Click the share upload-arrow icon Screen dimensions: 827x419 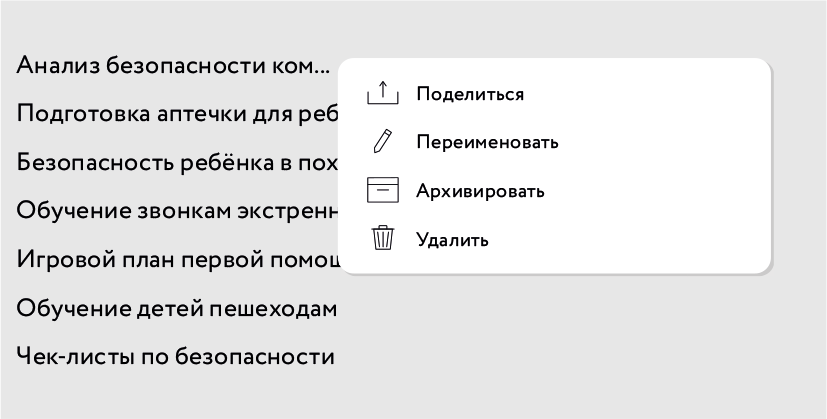(x=383, y=94)
